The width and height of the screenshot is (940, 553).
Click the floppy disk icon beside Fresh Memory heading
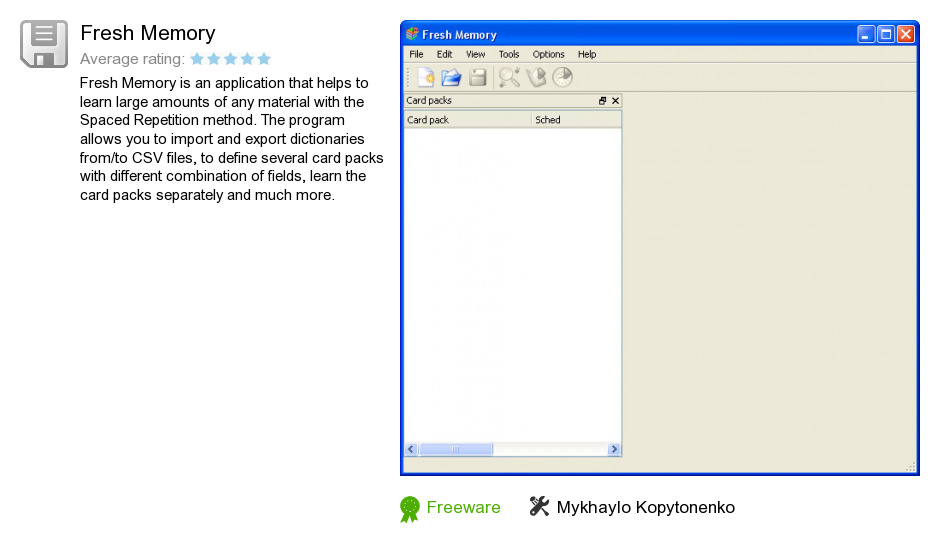click(x=44, y=44)
